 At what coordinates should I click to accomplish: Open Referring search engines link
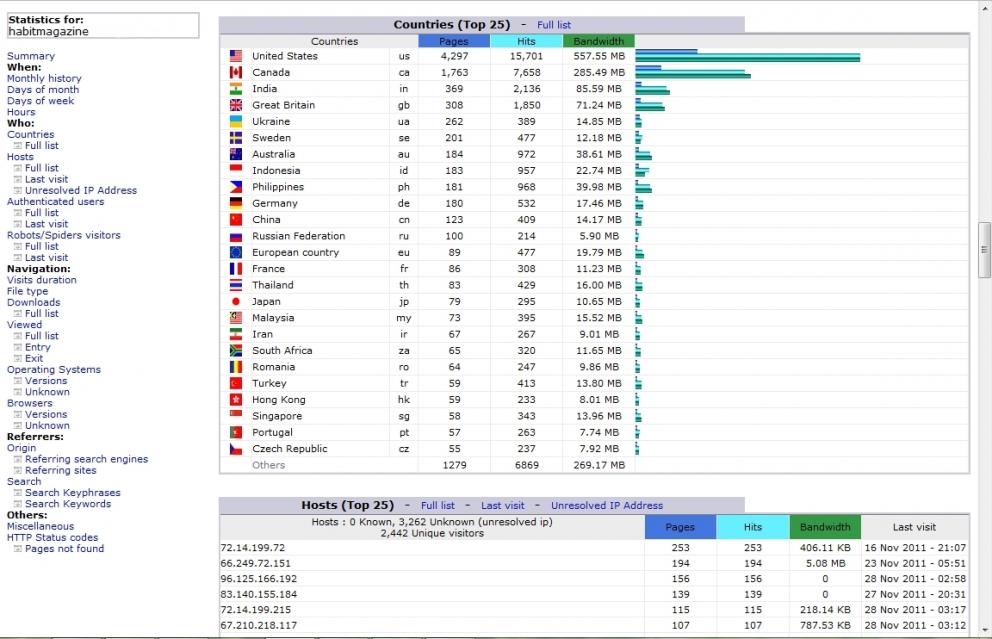point(87,459)
